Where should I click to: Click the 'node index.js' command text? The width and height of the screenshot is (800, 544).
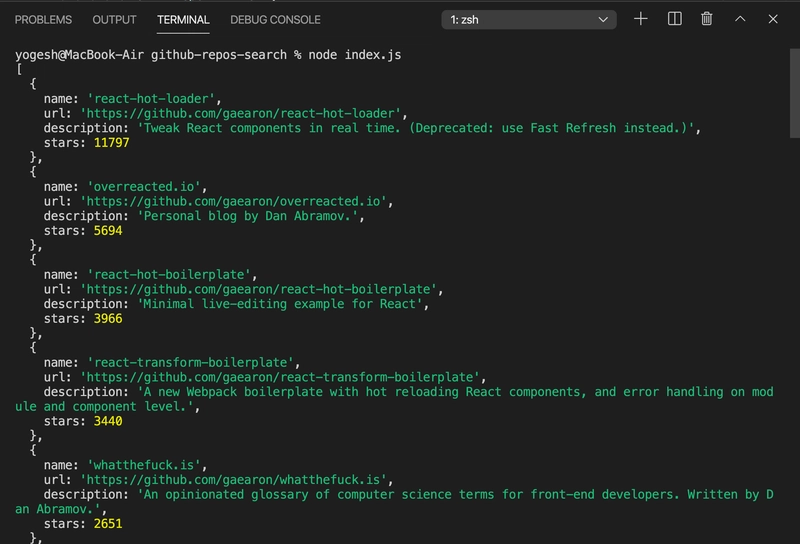[x=355, y=55]
